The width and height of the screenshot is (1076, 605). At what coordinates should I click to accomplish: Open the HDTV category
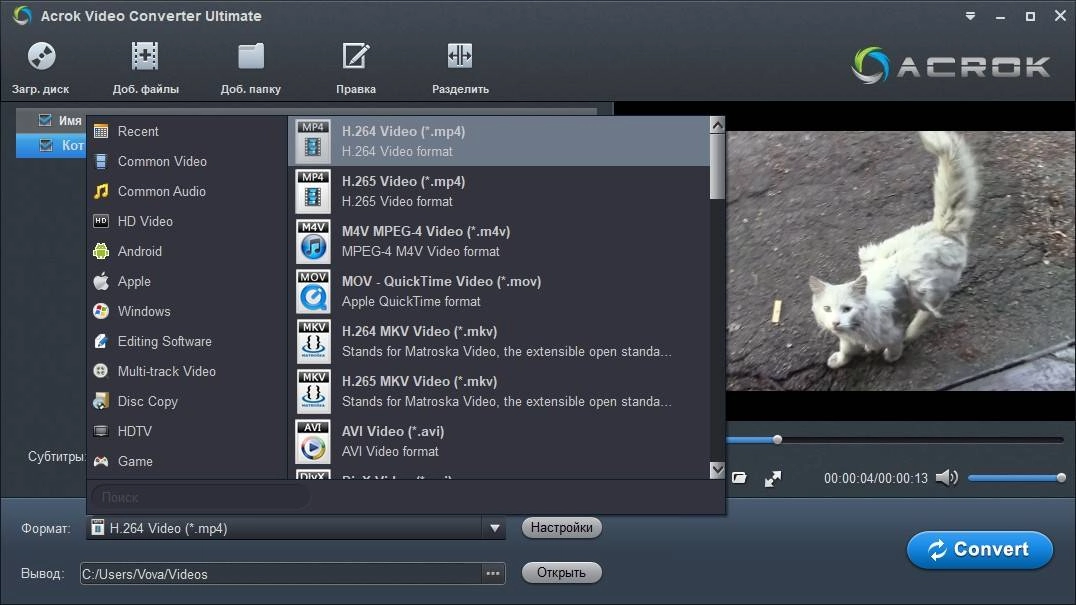(x=134, y=431)
